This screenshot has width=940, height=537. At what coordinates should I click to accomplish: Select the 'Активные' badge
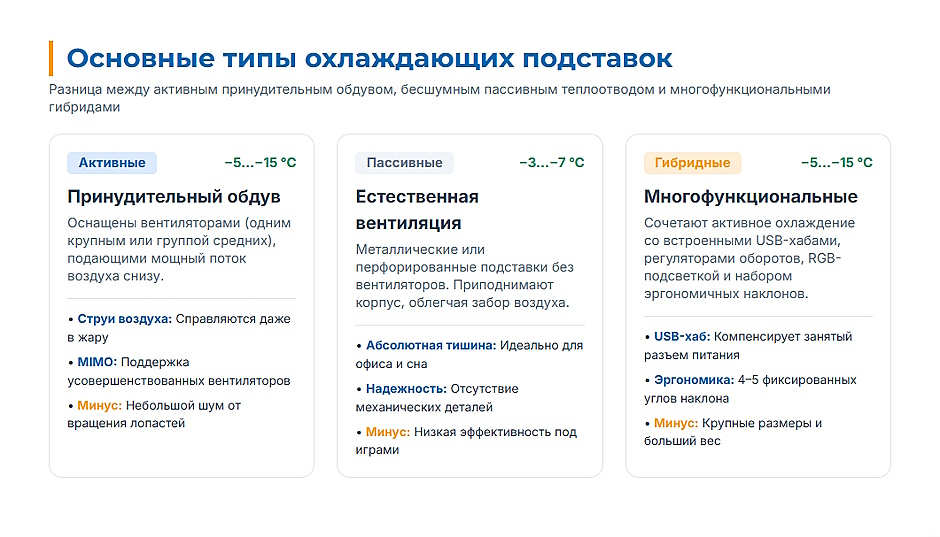[x=112, y=163]
